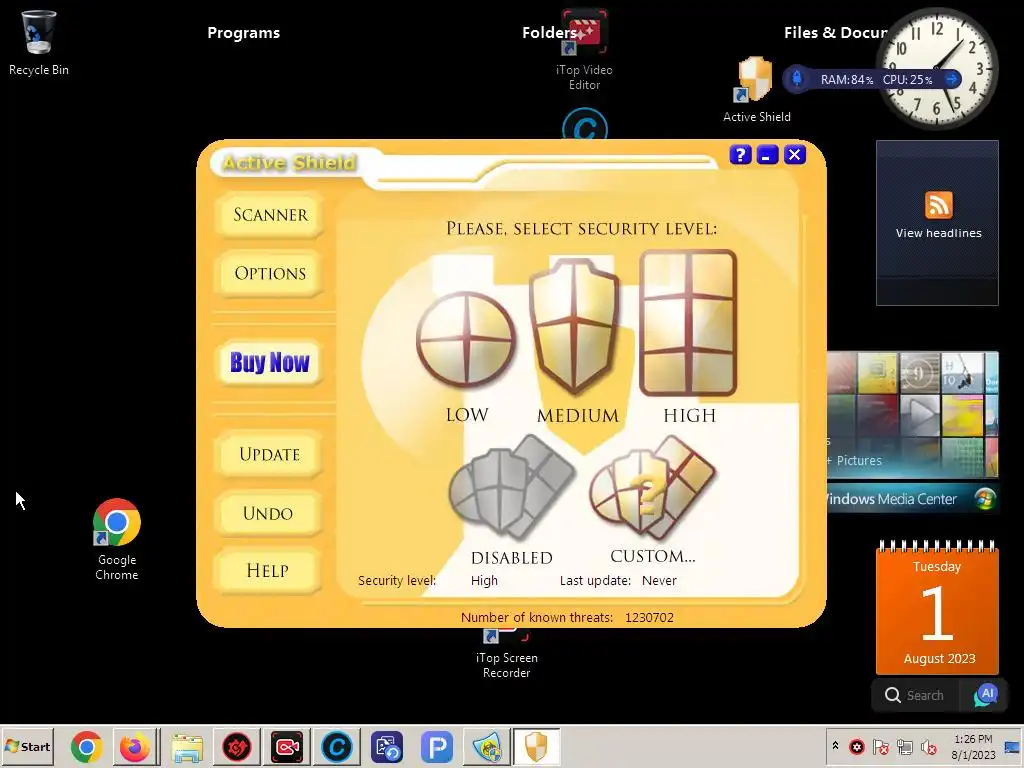Screen dimensions: 1024x768
Task: Click View headlines RSS feed icon
Action: 938,204
